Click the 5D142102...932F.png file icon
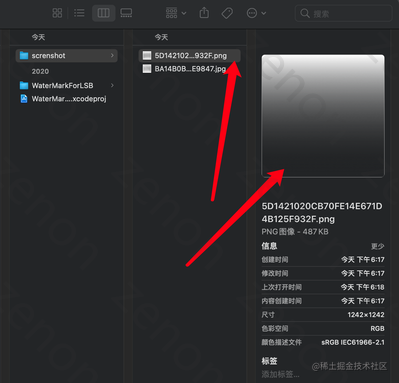 point(147,55)
